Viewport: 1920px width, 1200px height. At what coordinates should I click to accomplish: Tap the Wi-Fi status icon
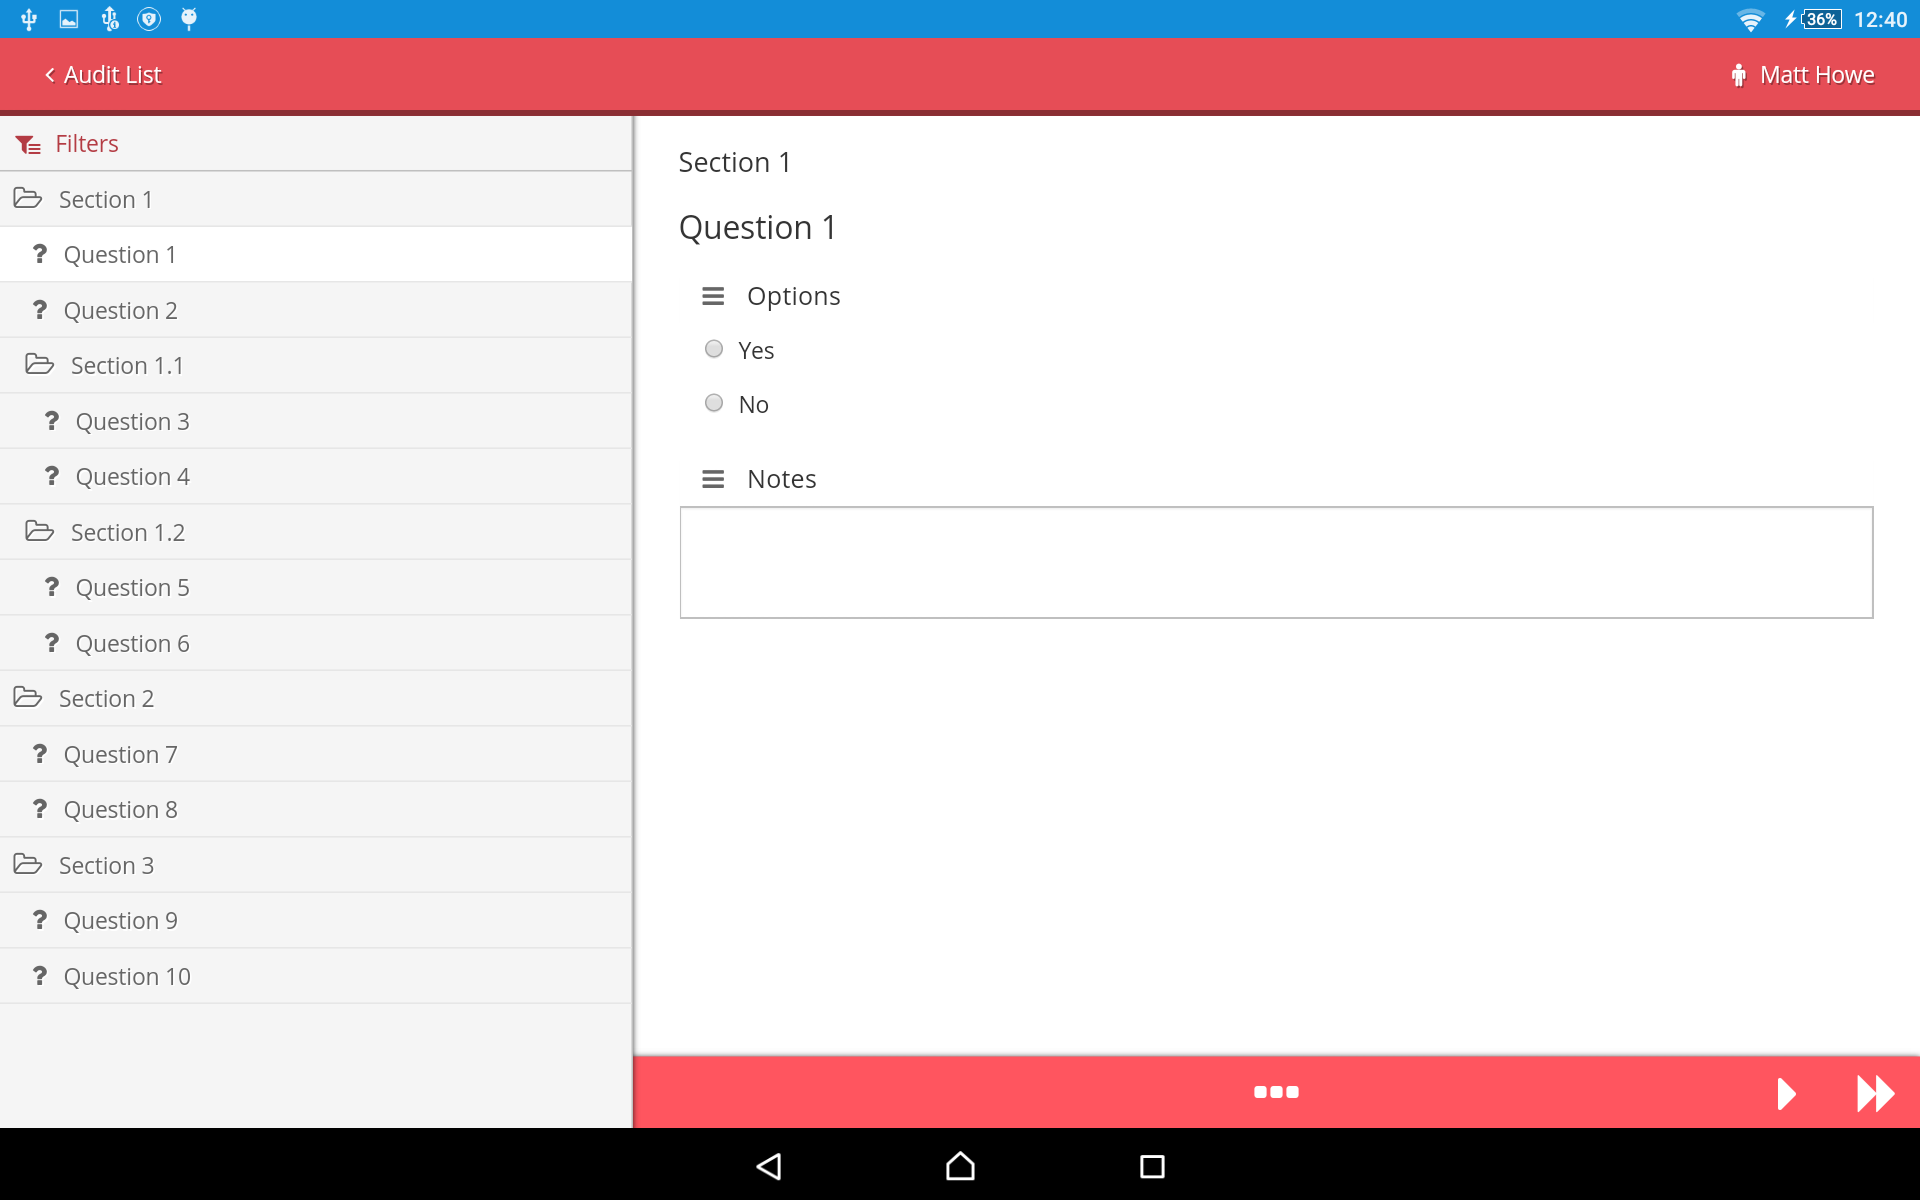coord(1750,19)
